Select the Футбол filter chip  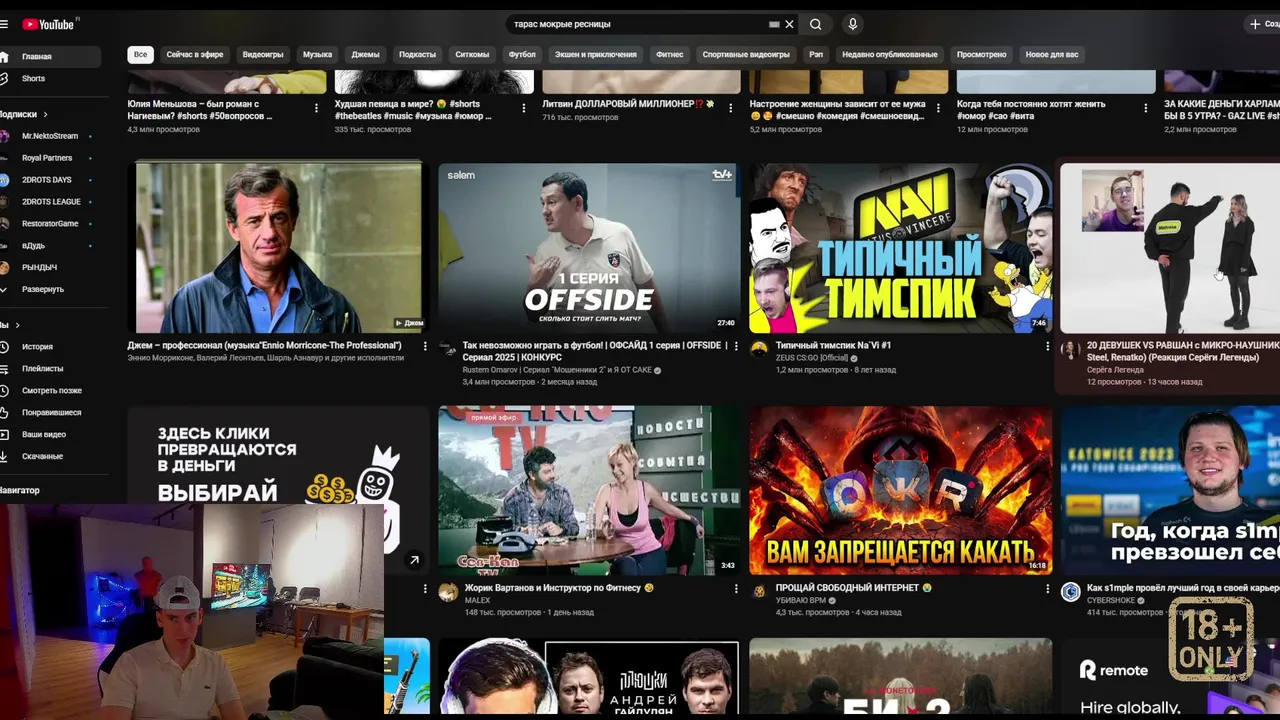522,55
